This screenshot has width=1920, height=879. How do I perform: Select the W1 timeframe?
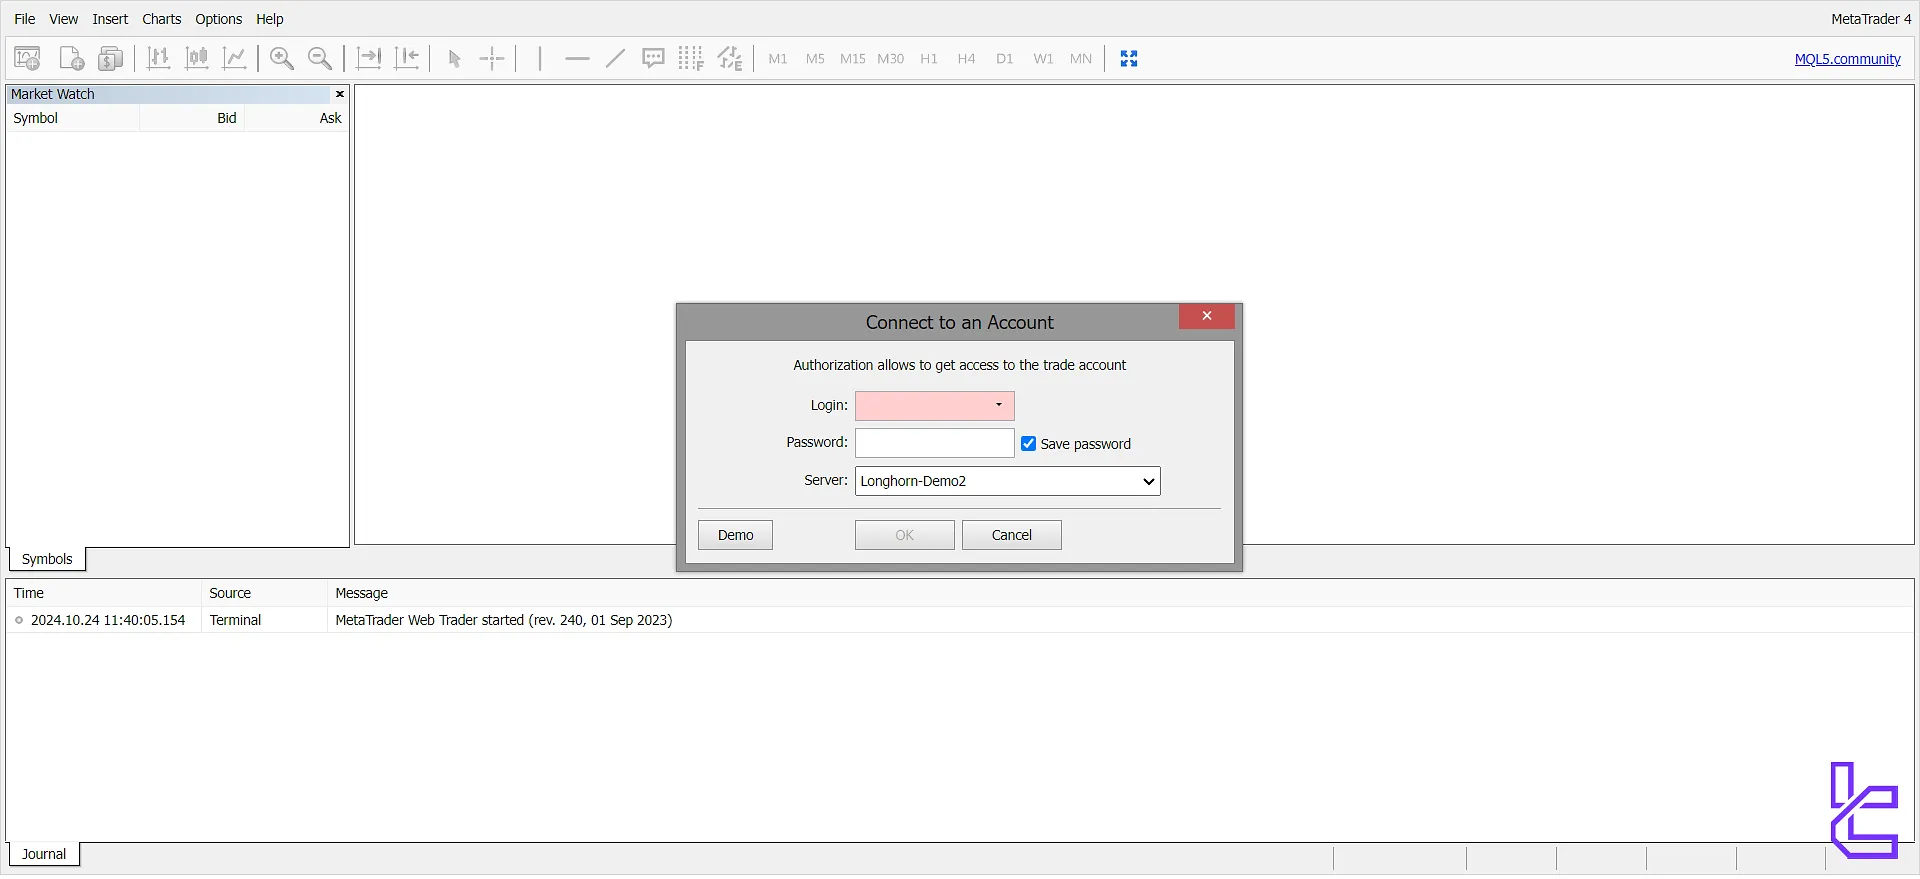pyautogui.click(x=1043, y=59)
